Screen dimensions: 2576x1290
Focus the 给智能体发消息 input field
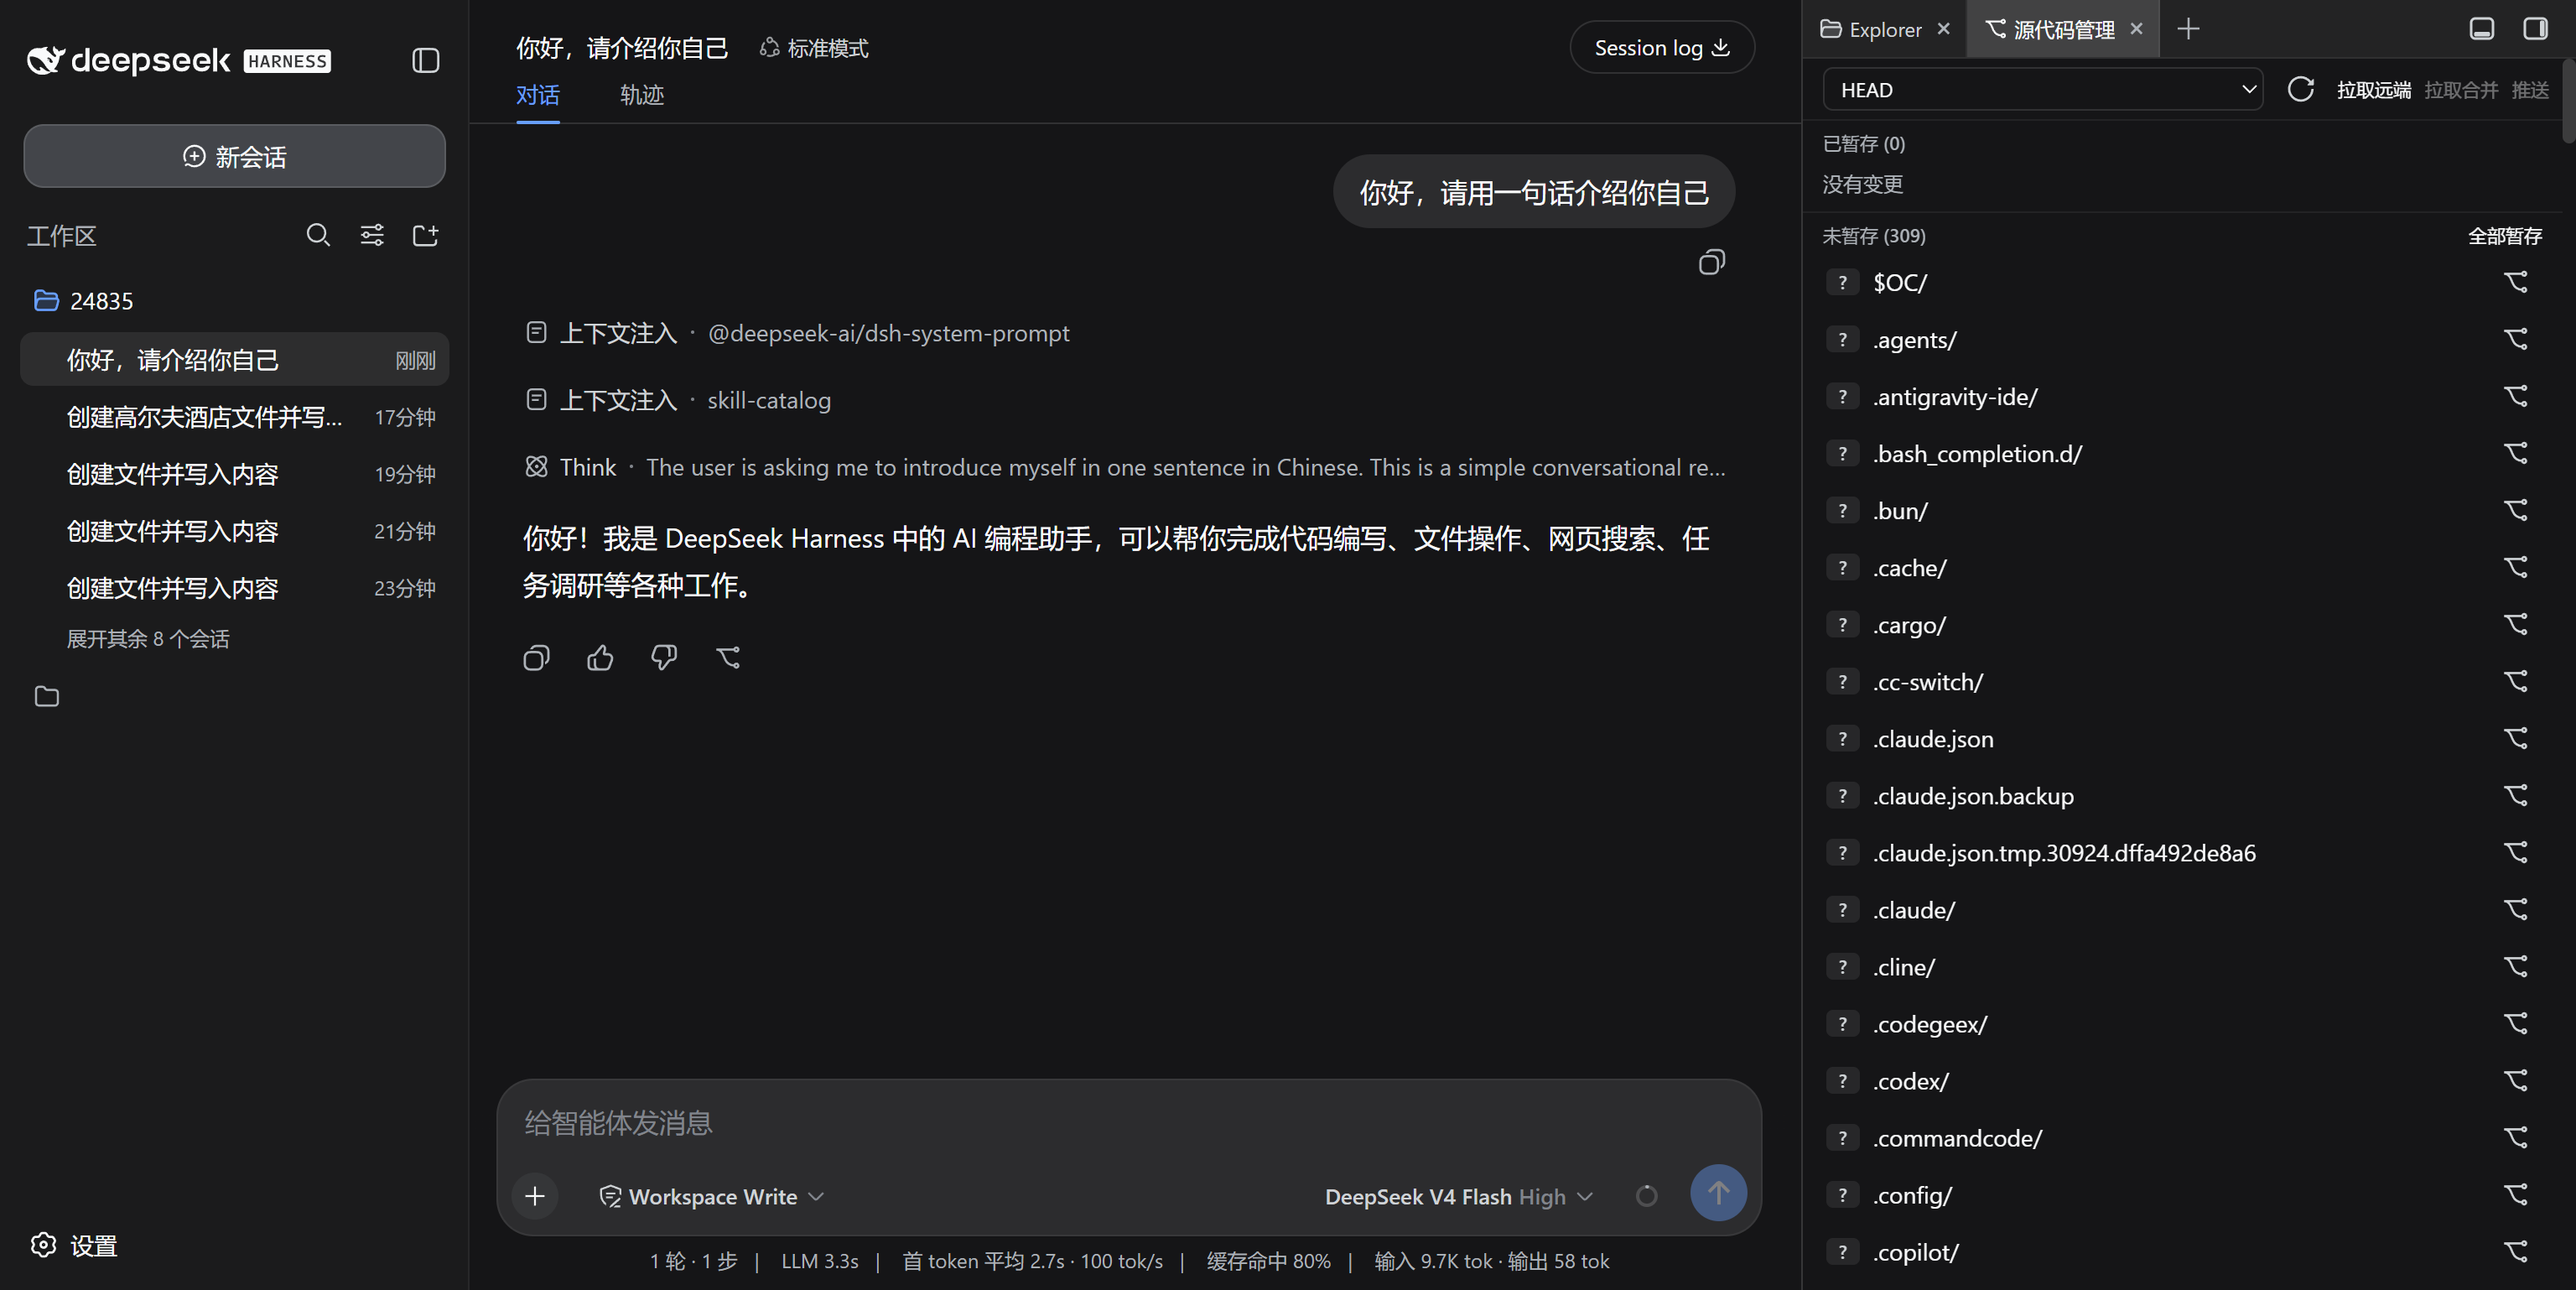pyautogui.click(x=1128, y=1122)
